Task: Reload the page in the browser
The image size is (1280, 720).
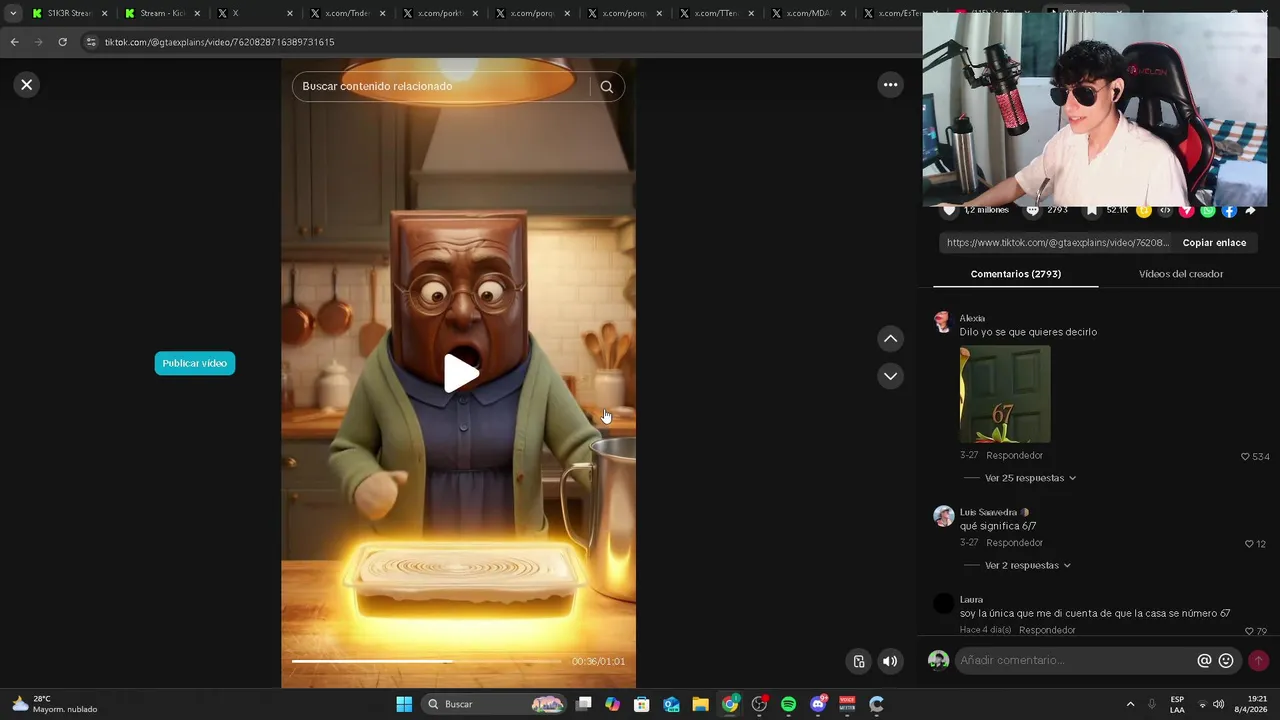Action: click(62, 42)
